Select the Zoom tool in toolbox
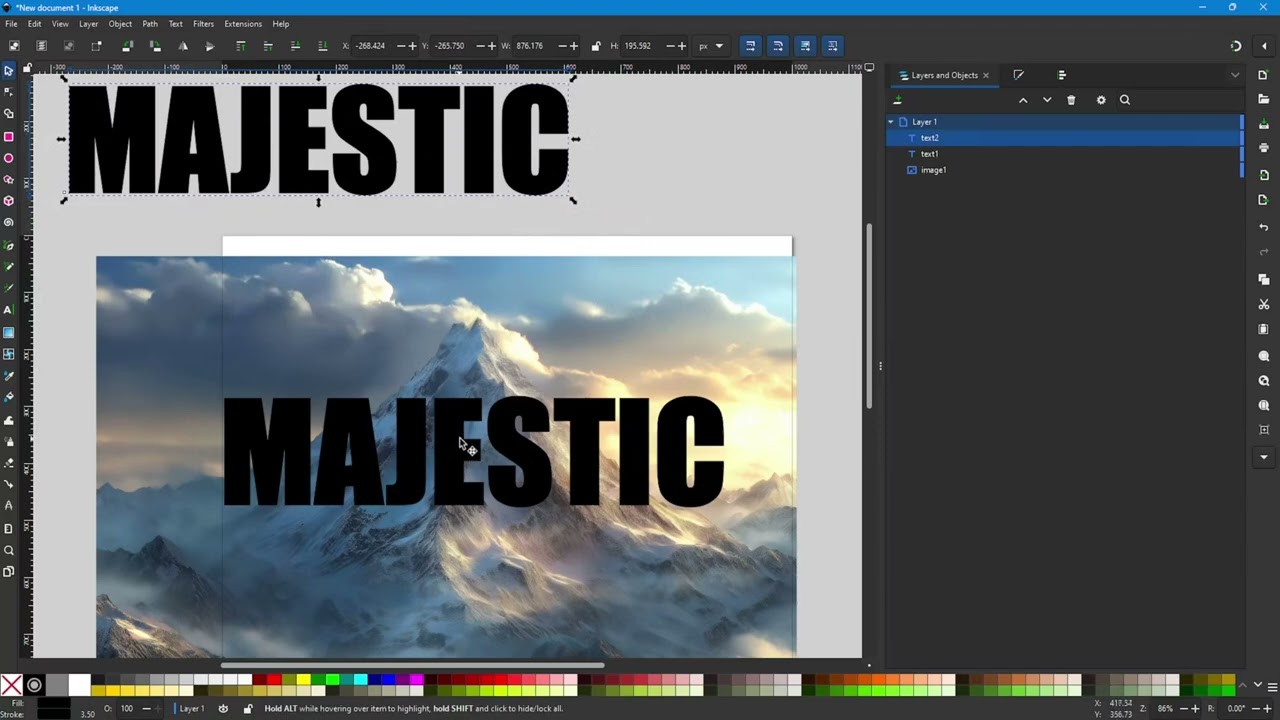The height and width of the screenshot is (720, 1280). pyautogui.click(x=9, y=550)
